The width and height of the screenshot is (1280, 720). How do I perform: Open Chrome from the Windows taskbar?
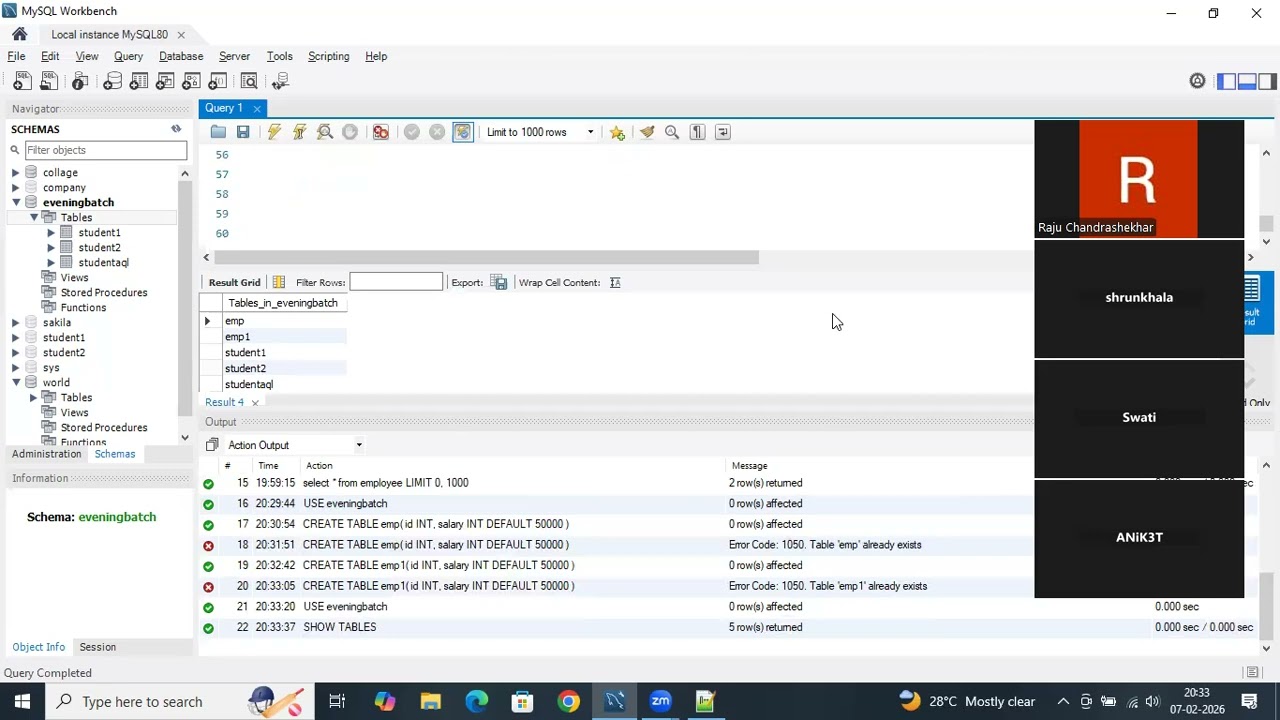tap(568, 701)
